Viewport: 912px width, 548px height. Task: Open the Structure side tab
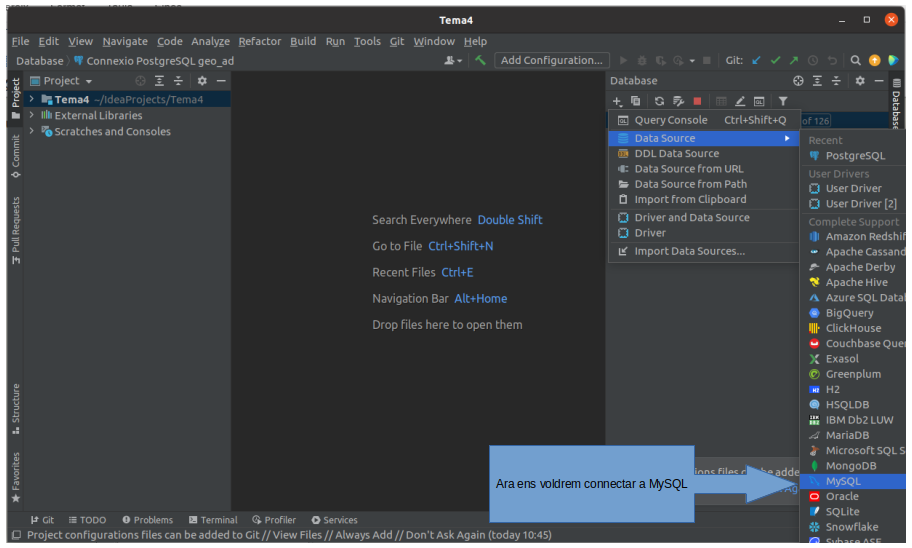coord(16,408)
